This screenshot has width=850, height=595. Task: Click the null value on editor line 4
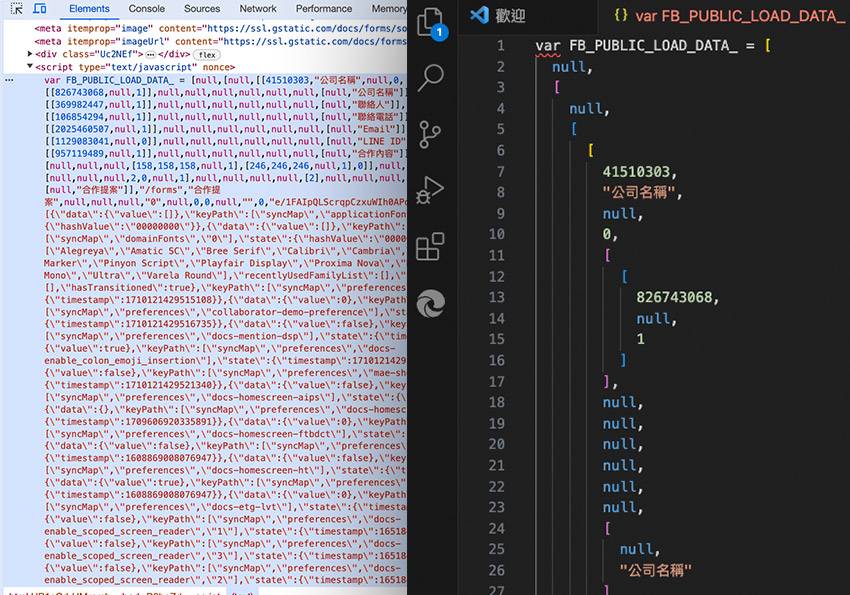tap(585, 109)
